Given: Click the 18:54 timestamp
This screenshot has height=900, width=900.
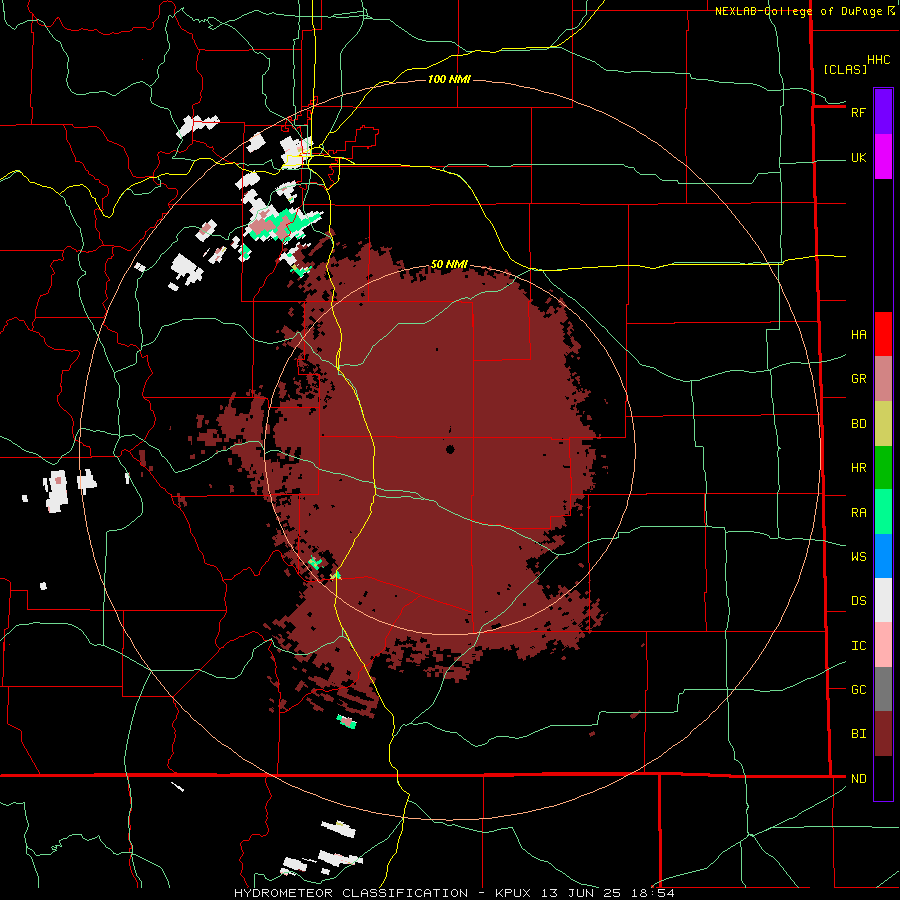Looking at the screenshot, I should pyautogui.click(x=655, y=893).
